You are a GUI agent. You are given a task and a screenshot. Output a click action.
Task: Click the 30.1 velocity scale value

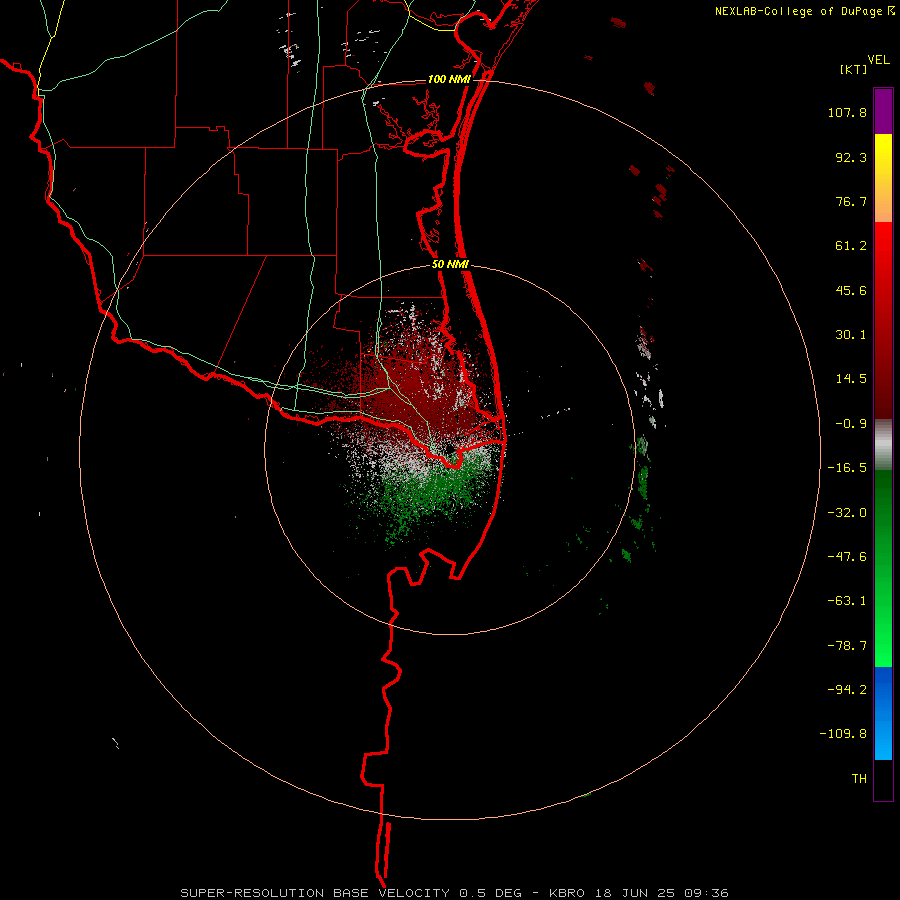pos(851,335)
